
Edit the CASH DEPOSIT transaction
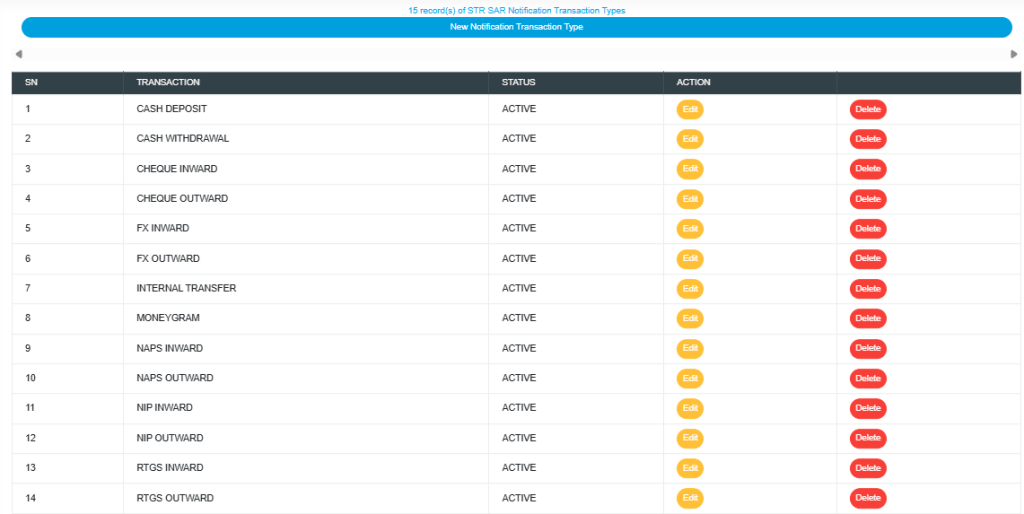(689, 109)
